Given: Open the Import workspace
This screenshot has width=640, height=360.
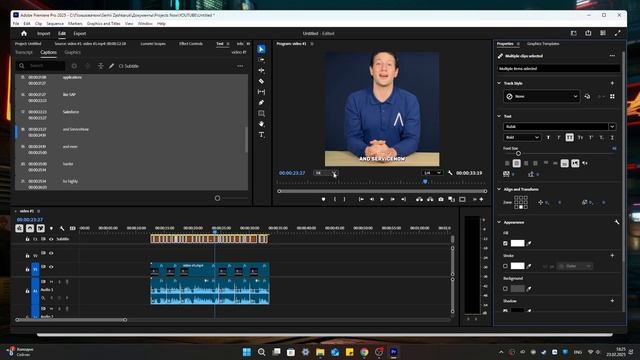Looking at the screenshot, I should tap(43, 33).
